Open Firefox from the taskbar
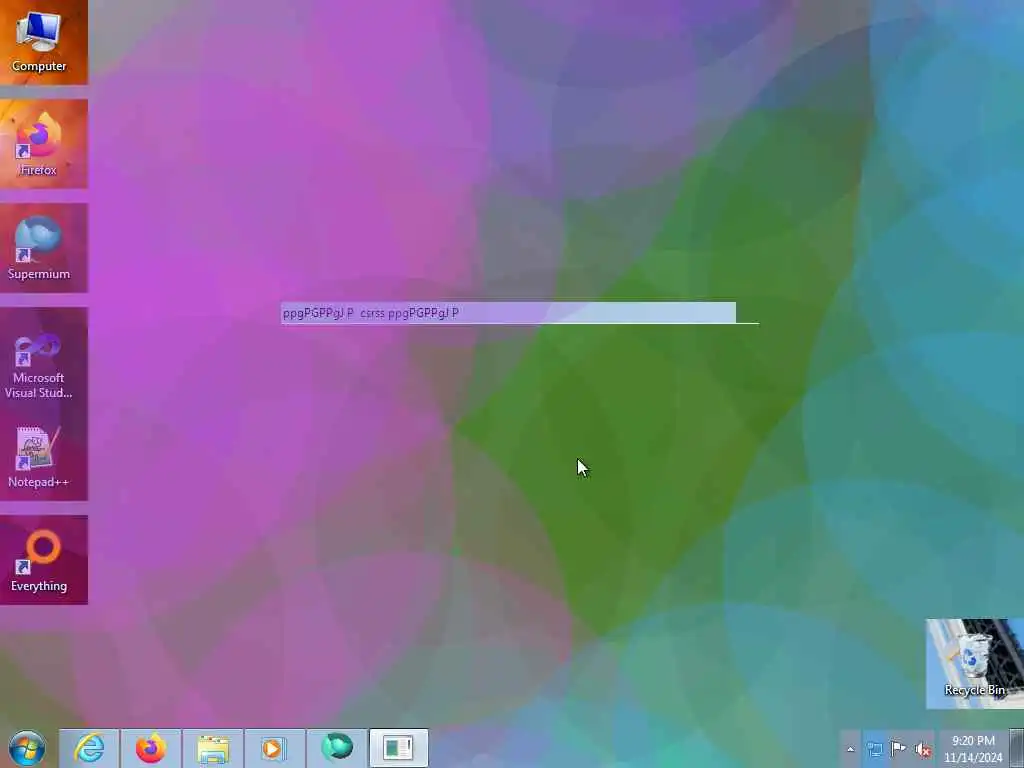Image resolution: width=1024 pixels, height=768 pixels. 151,748
